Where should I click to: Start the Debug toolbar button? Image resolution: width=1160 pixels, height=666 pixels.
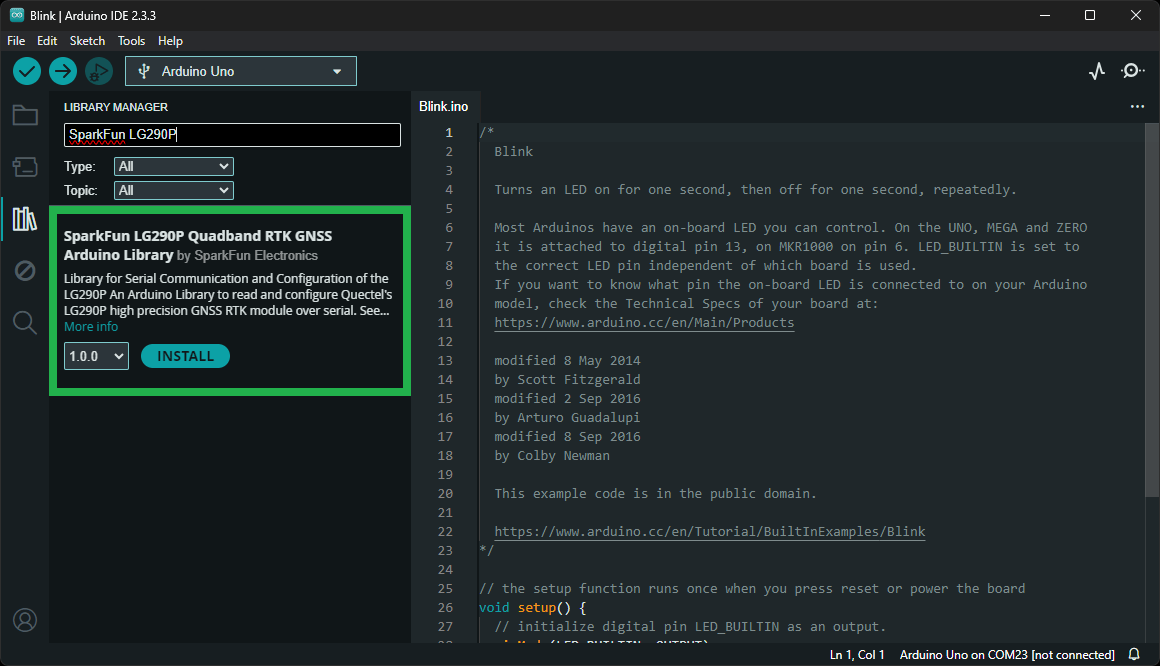(x=99, y=71)
